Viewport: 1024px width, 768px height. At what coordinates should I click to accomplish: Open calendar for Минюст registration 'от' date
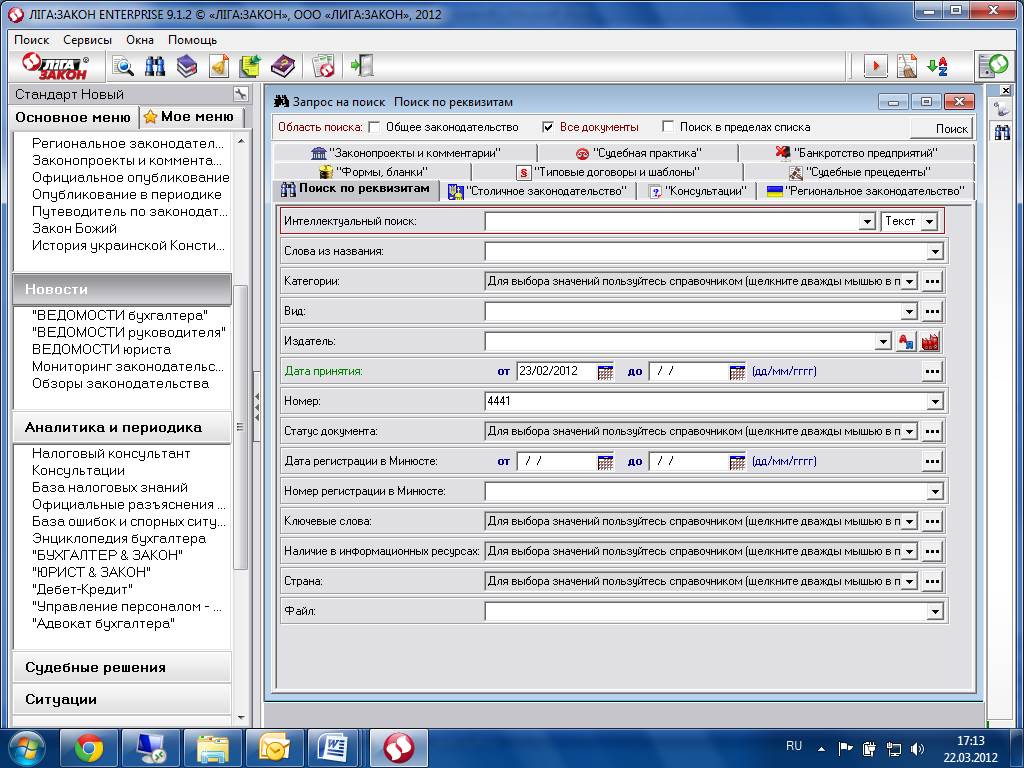click(x=605, y=462)
